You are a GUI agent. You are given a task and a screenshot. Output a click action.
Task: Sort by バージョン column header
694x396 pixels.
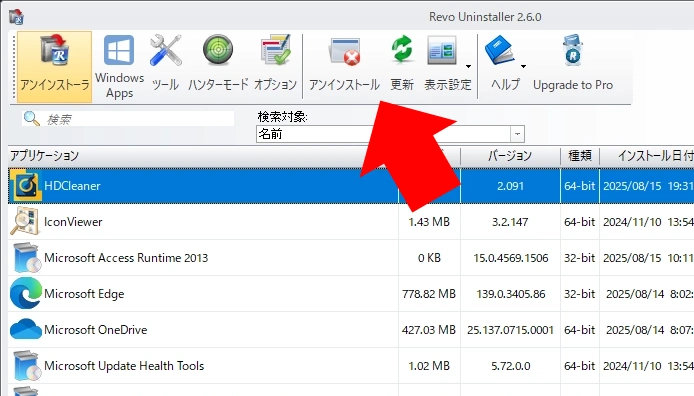tap(510, 156)
